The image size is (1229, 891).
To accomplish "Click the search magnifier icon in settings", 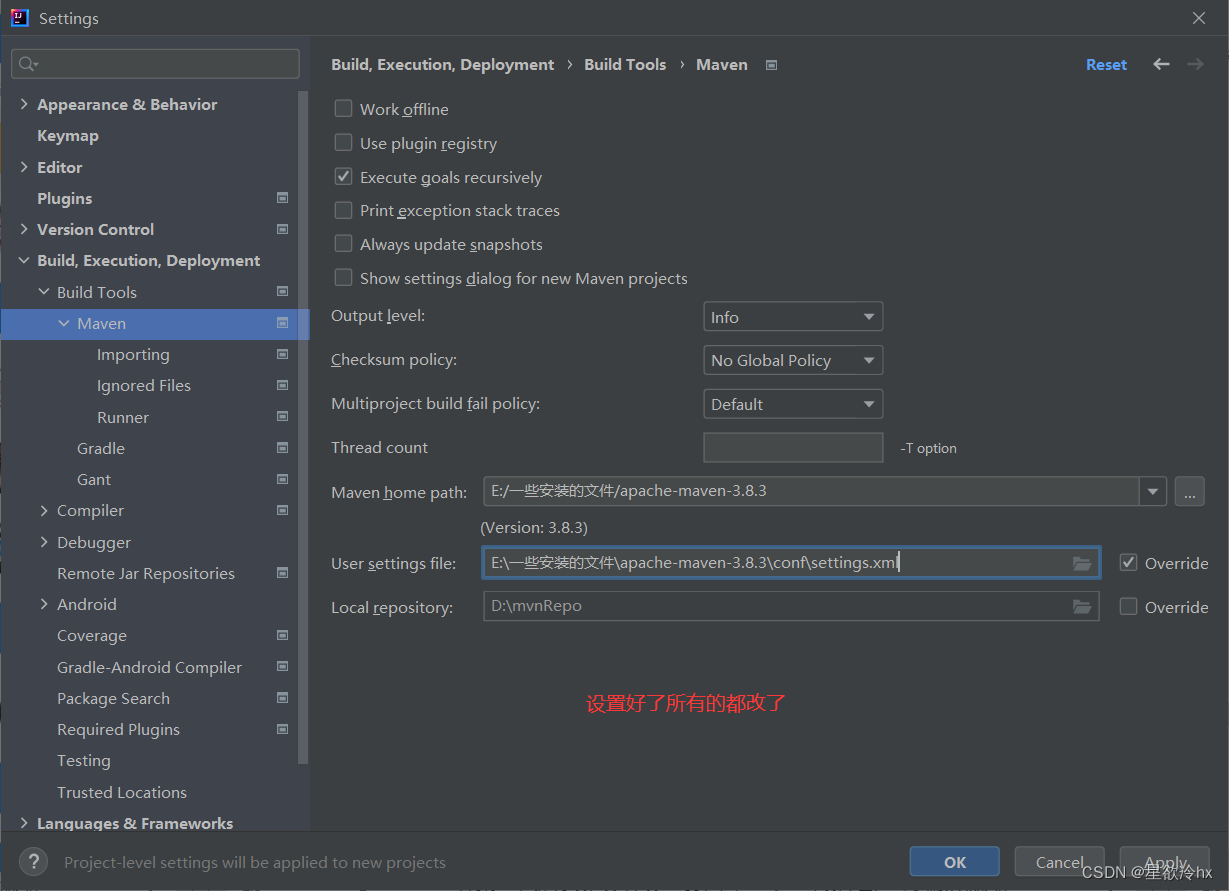I will (28, 64).
